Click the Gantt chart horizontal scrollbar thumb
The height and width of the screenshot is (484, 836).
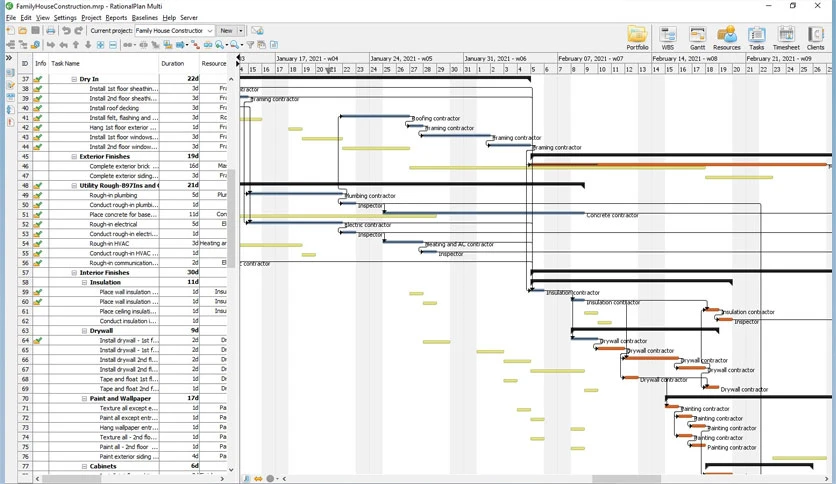point(626,479)
